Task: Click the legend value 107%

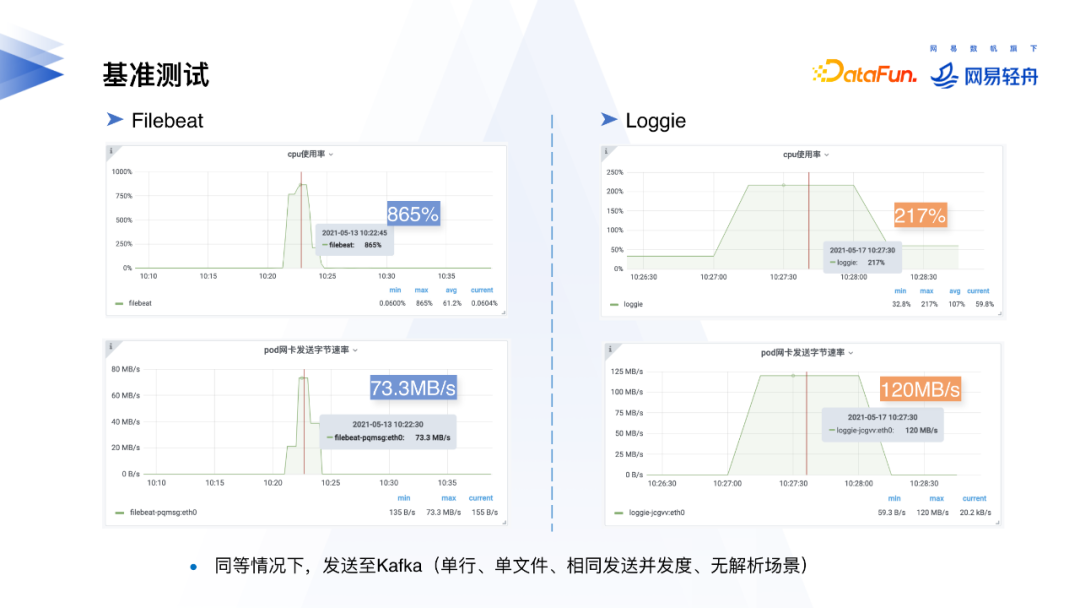Action: pos(957,304)
